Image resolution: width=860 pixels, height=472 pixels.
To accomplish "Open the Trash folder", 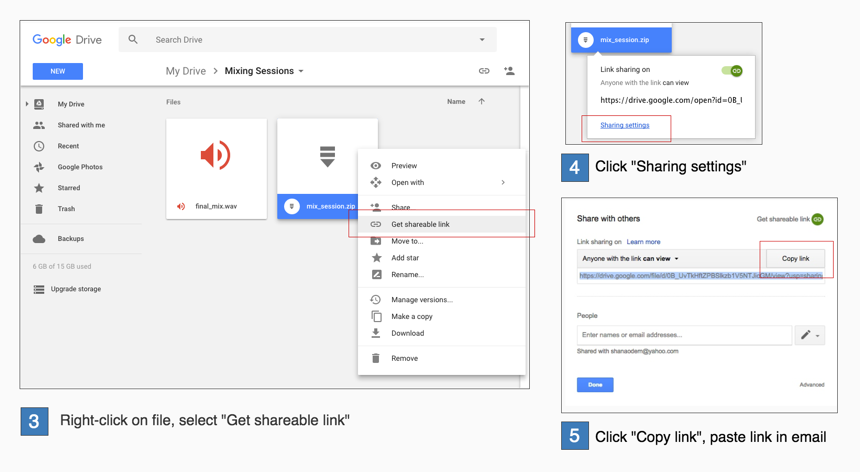I will tap(66, 209).
